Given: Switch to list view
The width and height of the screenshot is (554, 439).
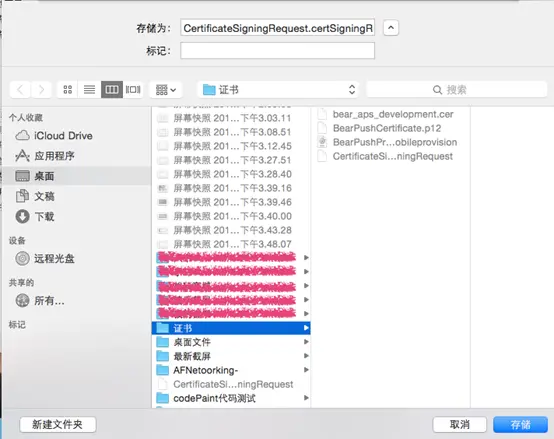Looking at the screenshot, I should coord(89,90).
